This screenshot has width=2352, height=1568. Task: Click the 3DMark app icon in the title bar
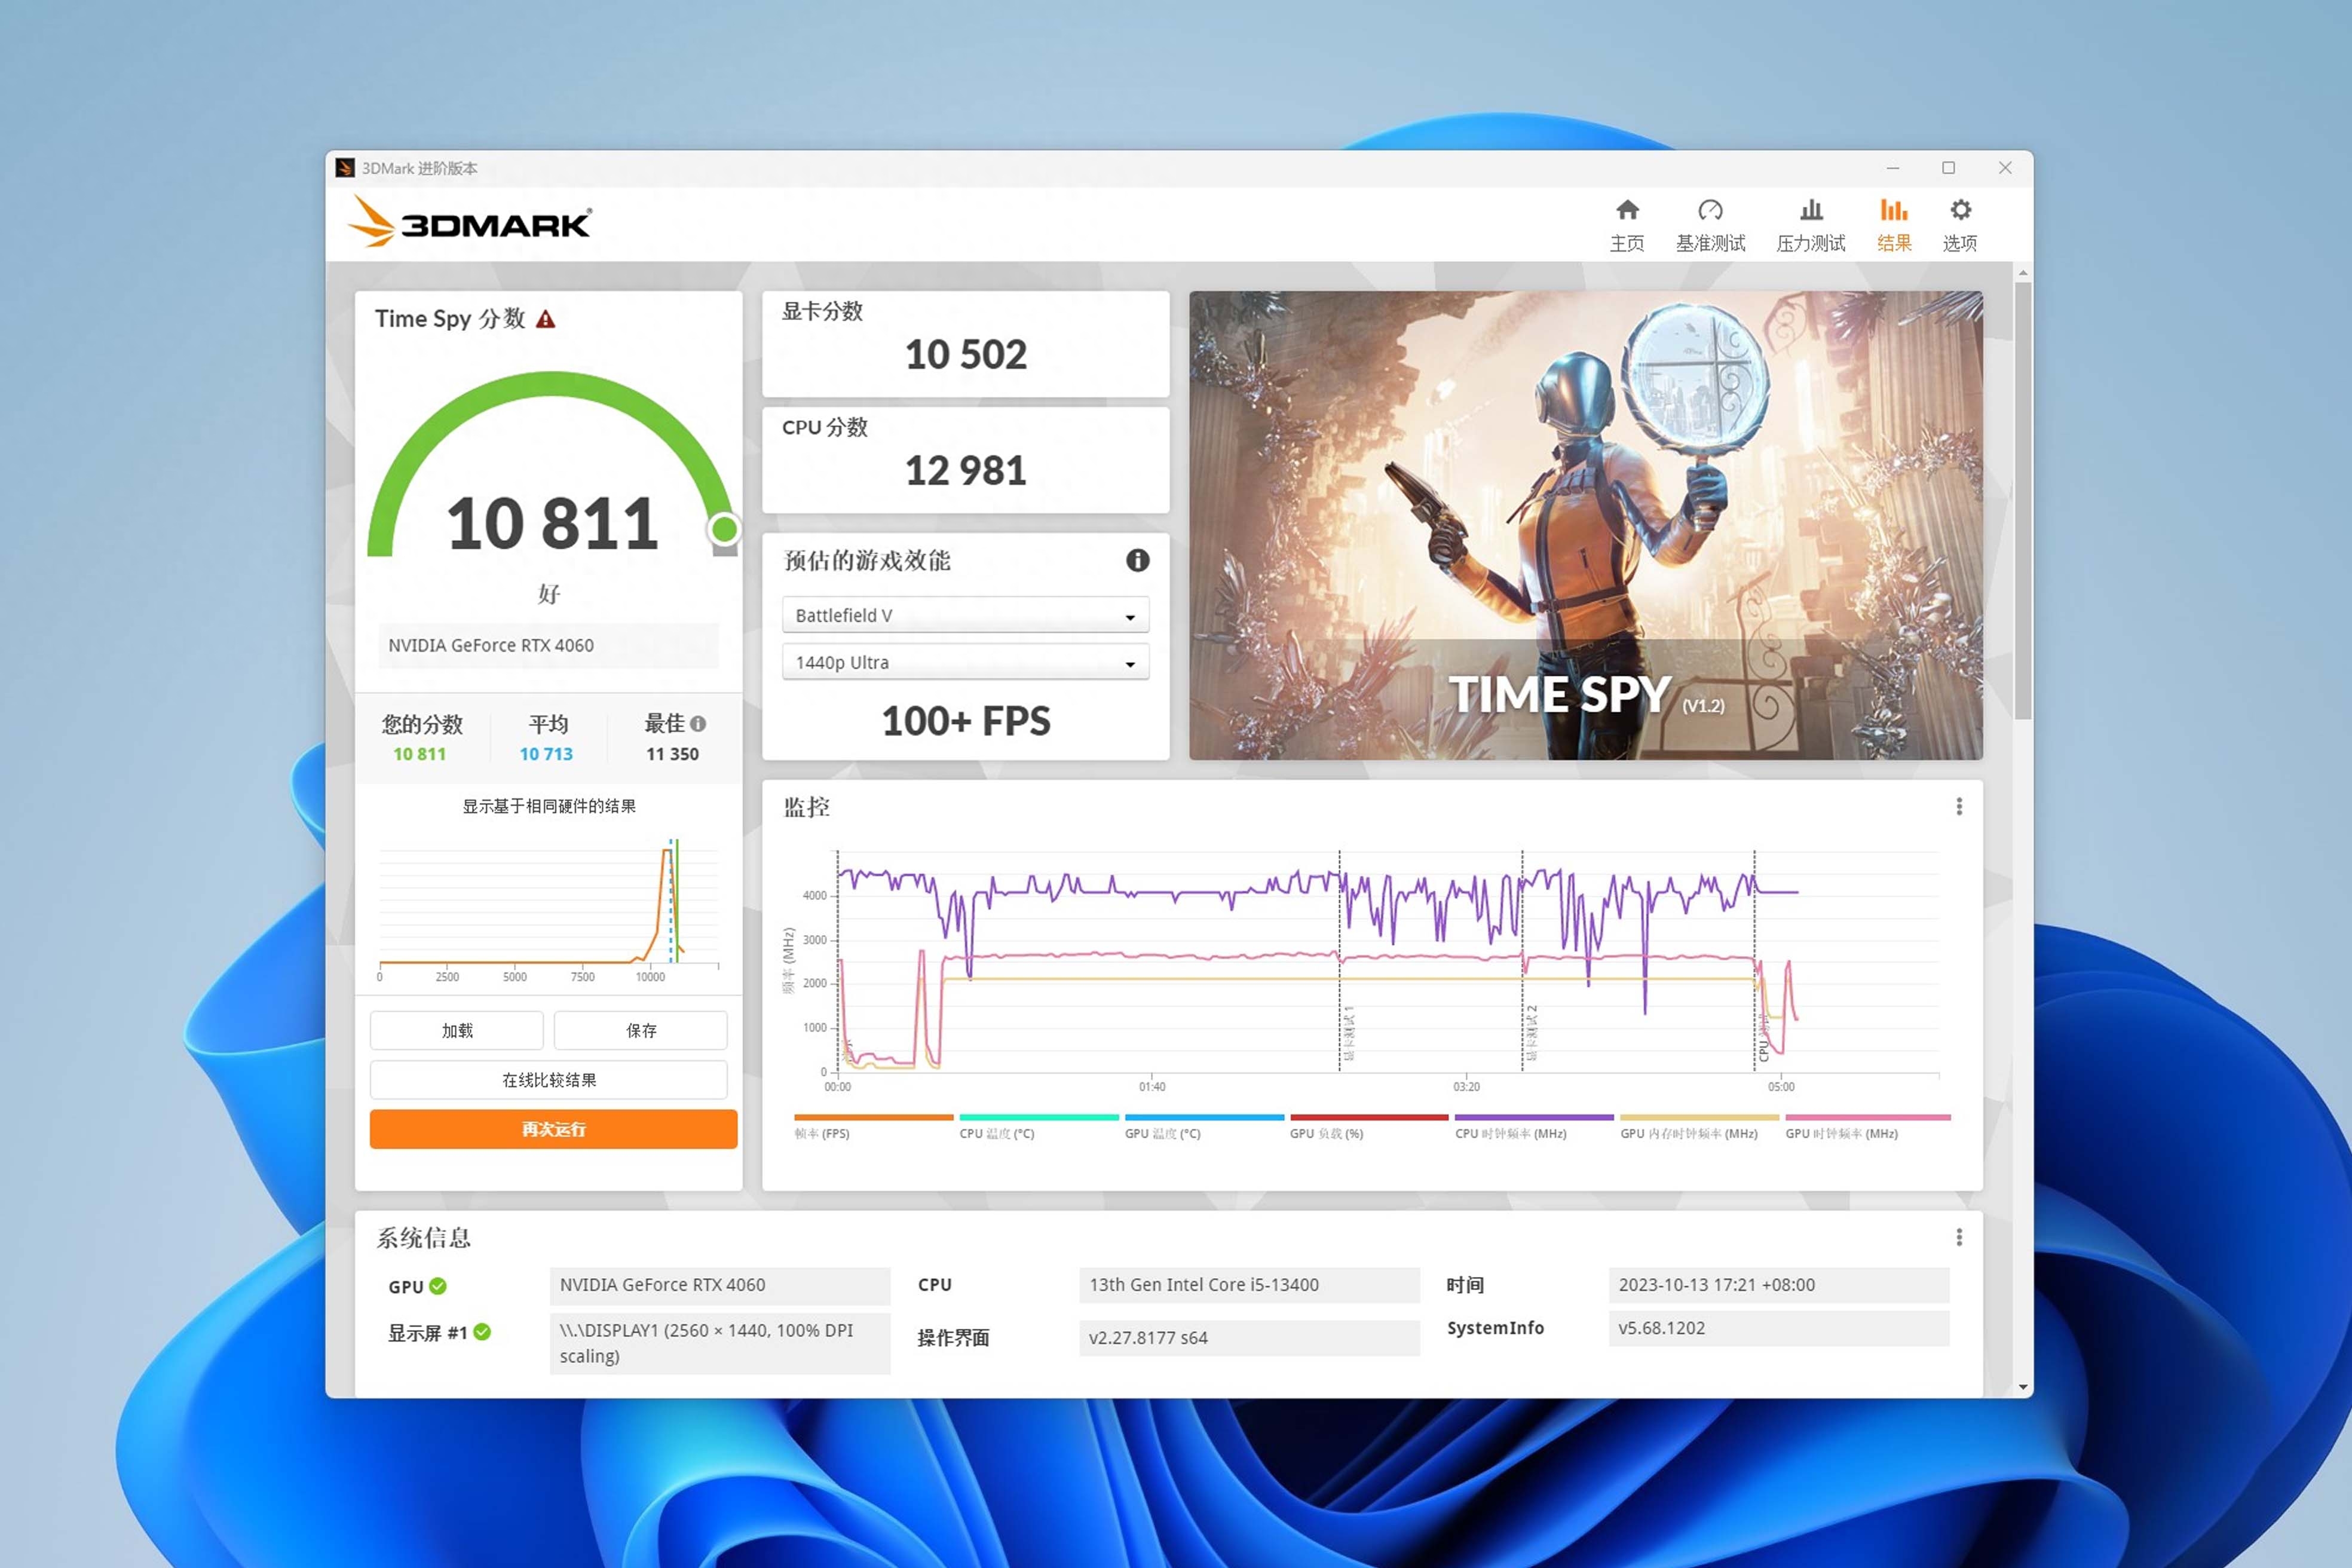point(345,168)
